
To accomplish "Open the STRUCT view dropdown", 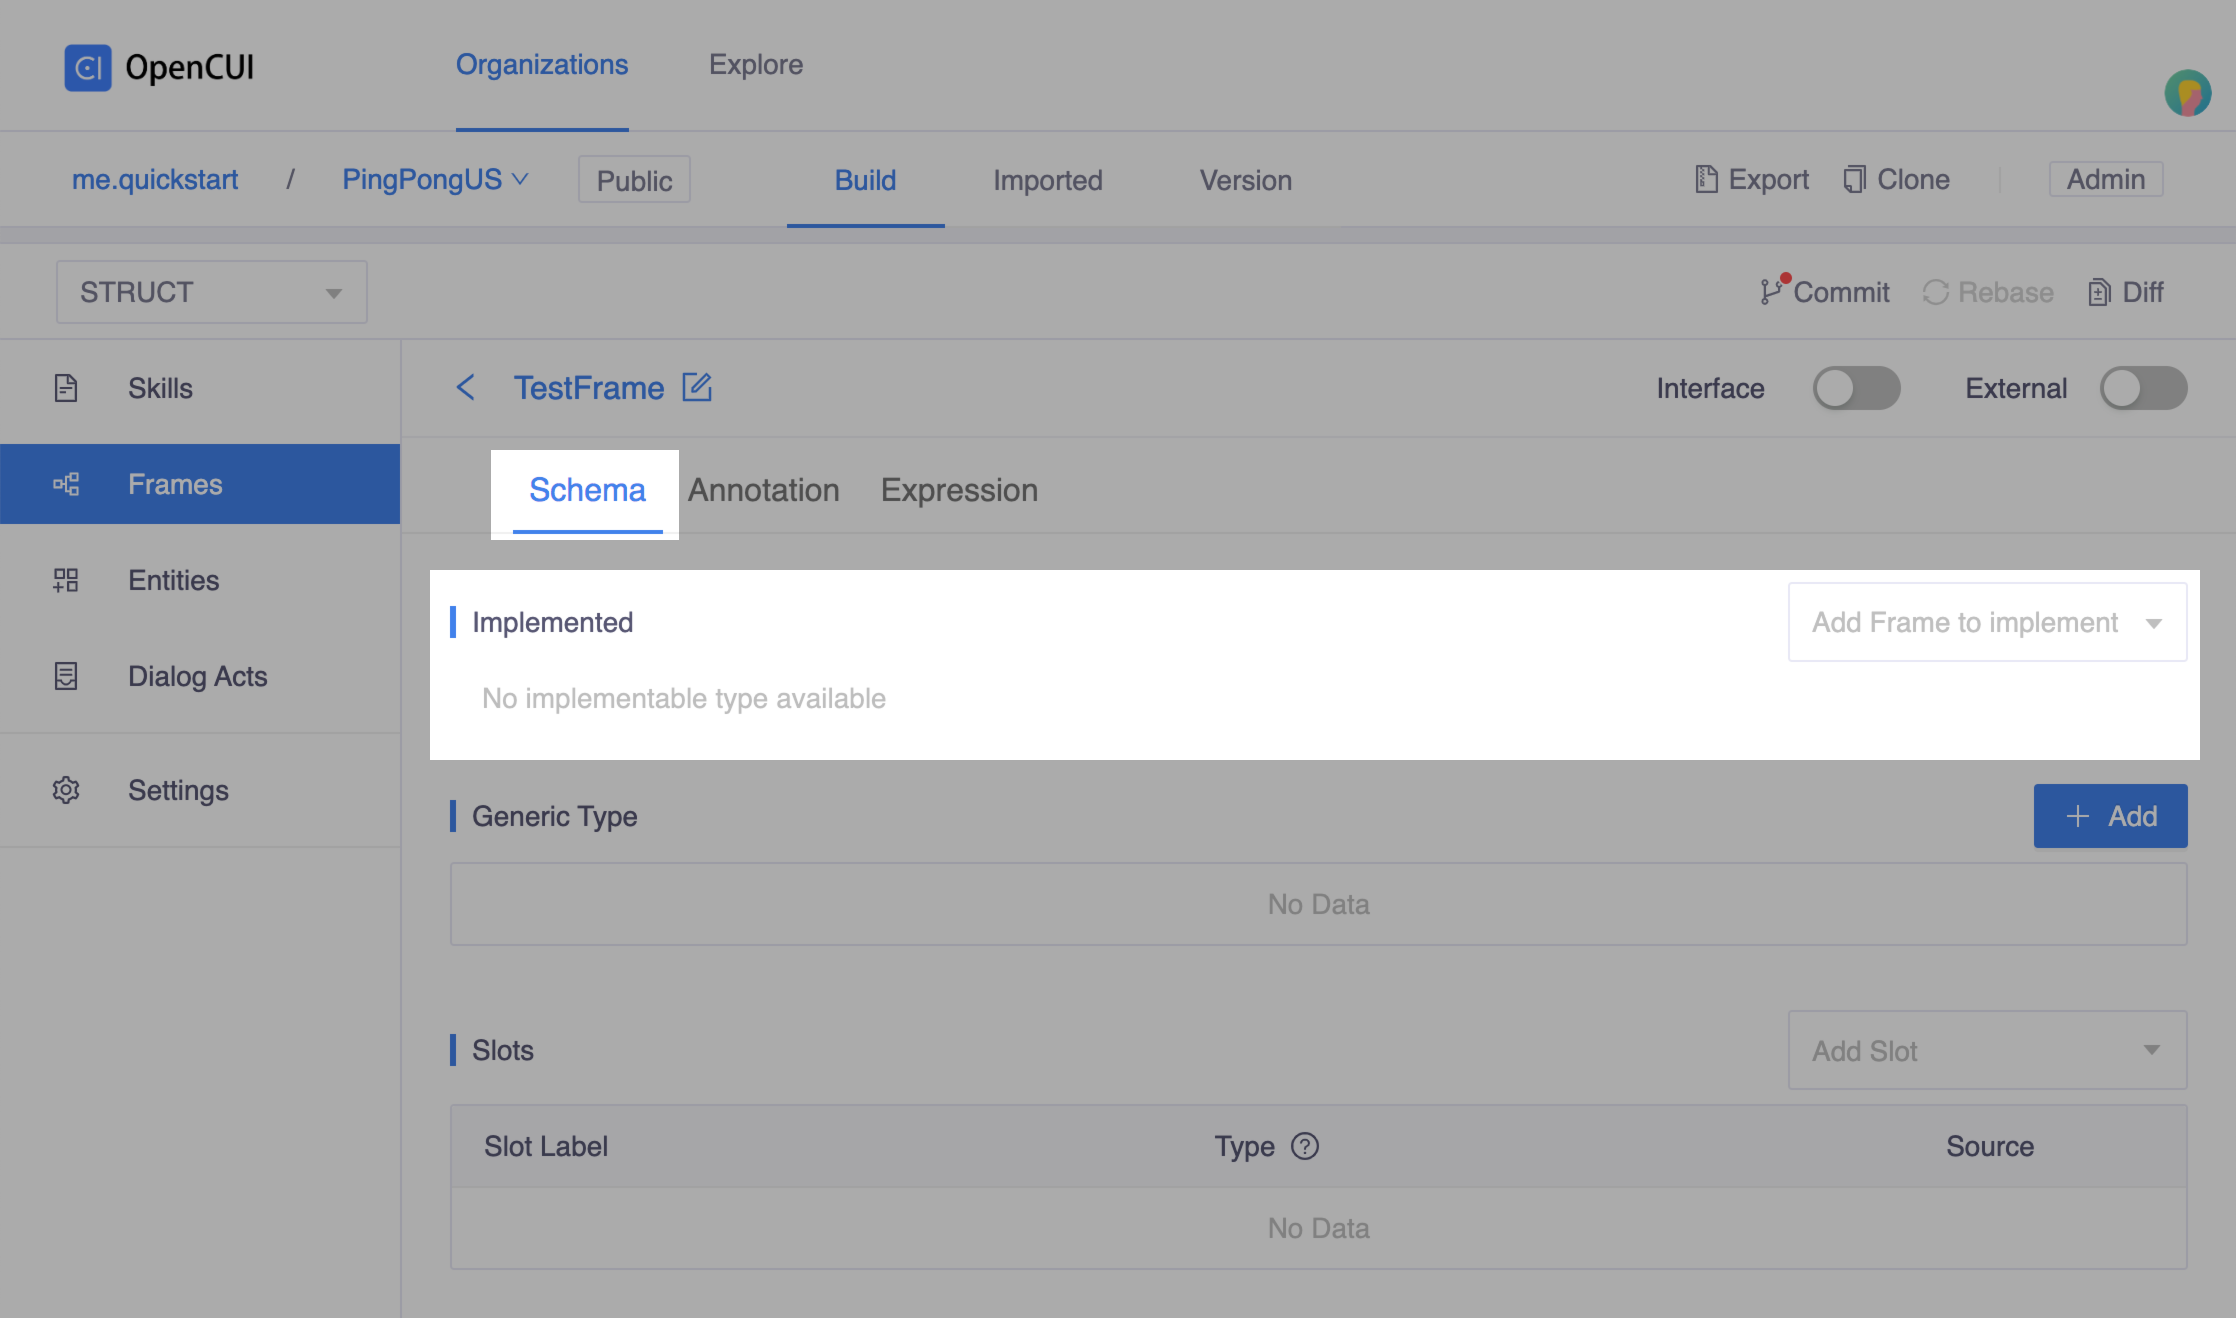I will point(212,292).
